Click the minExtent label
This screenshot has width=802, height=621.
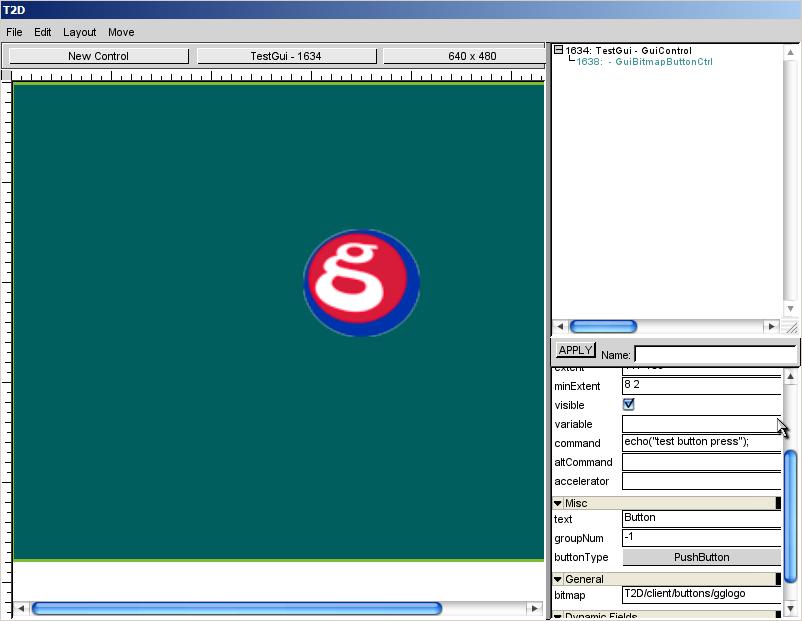(x=577, y=386)
